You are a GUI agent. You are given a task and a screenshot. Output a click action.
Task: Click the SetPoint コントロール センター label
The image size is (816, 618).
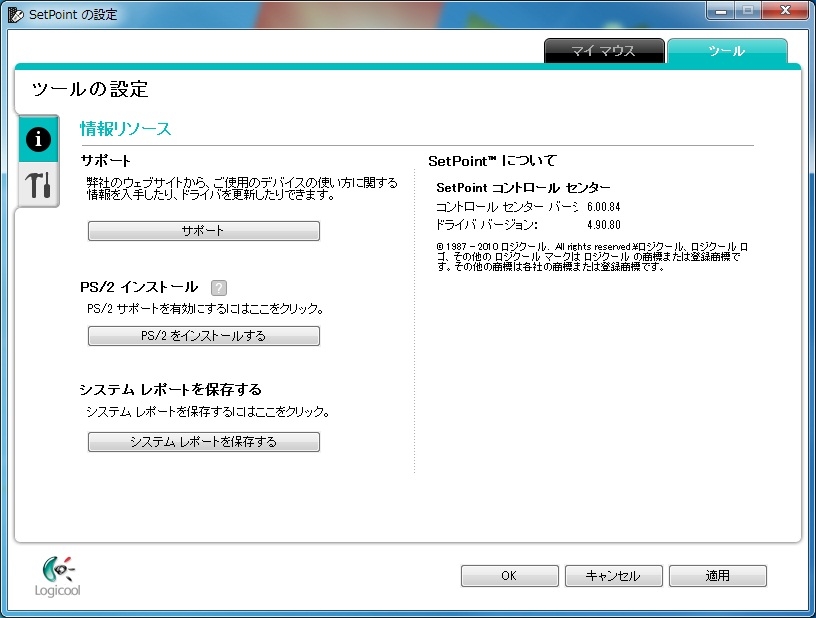[524, 188]
